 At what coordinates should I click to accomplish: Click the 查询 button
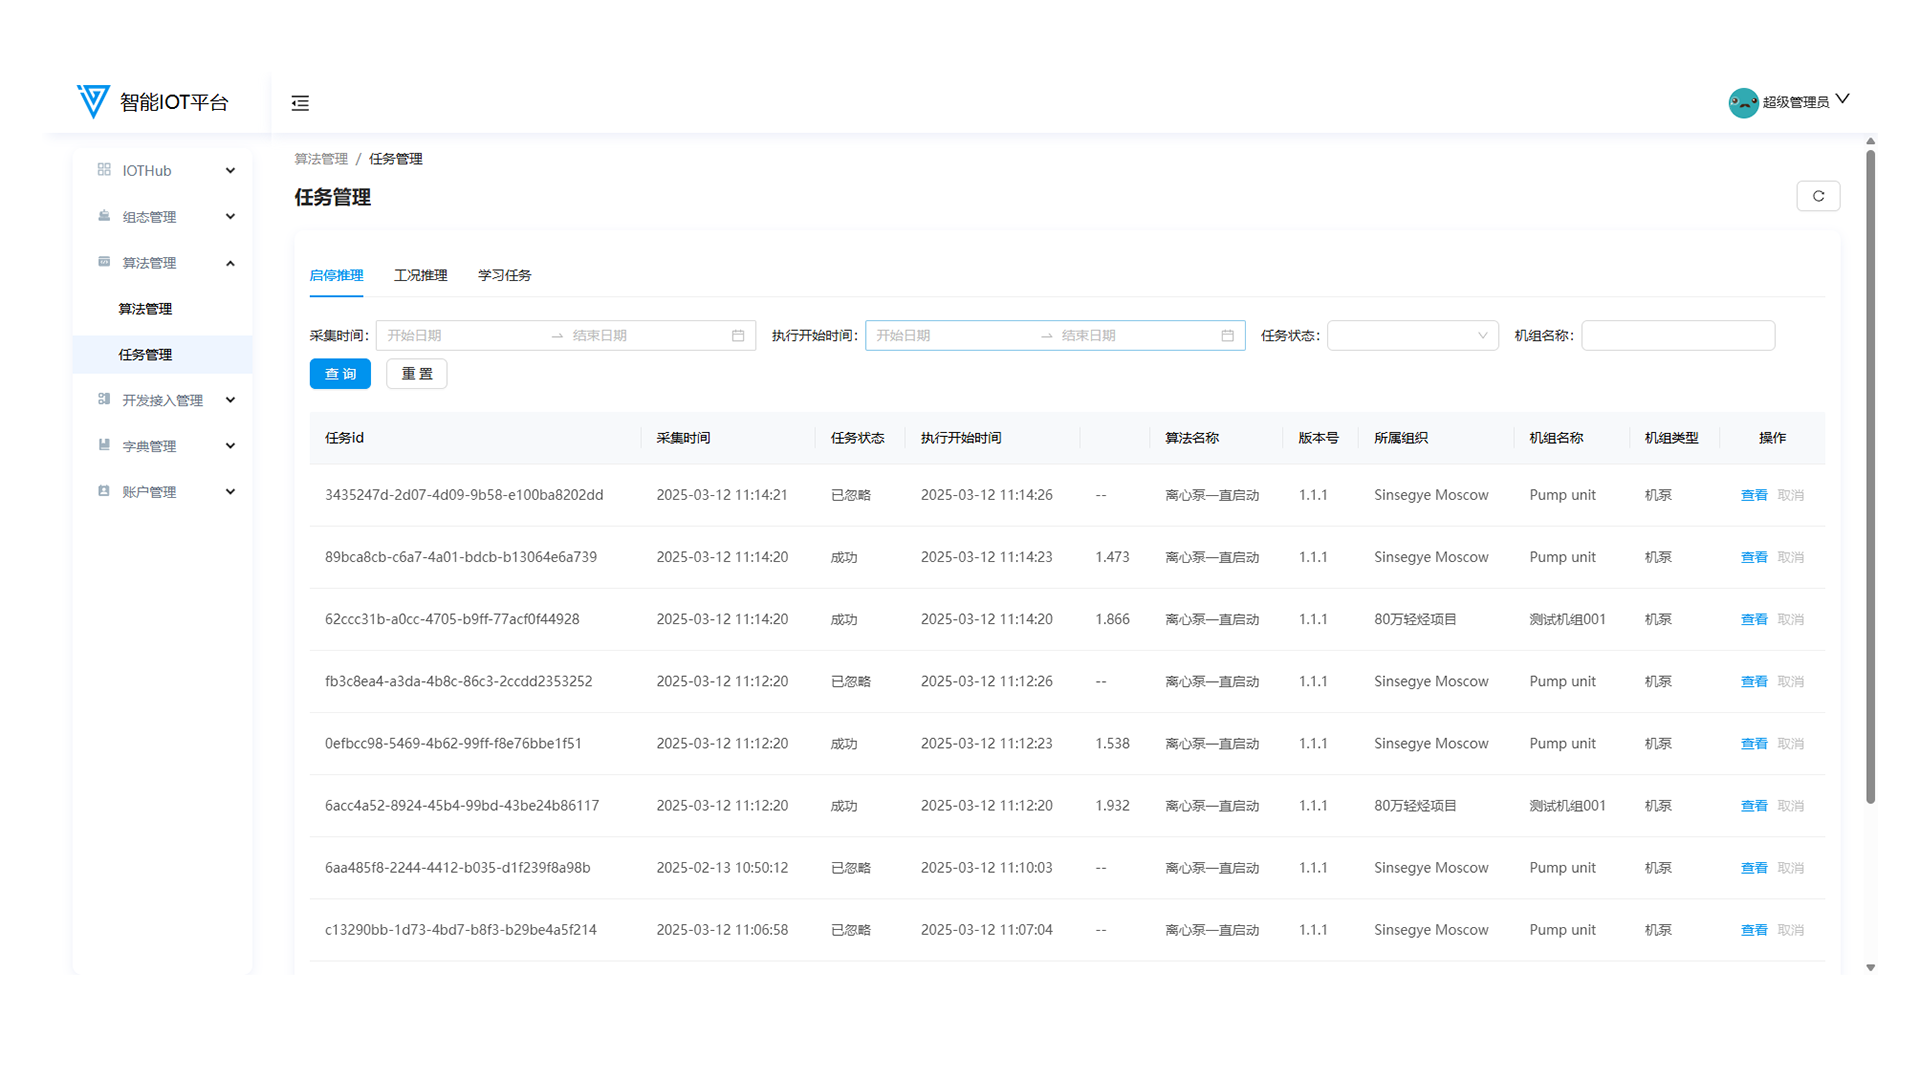point(340,374)
